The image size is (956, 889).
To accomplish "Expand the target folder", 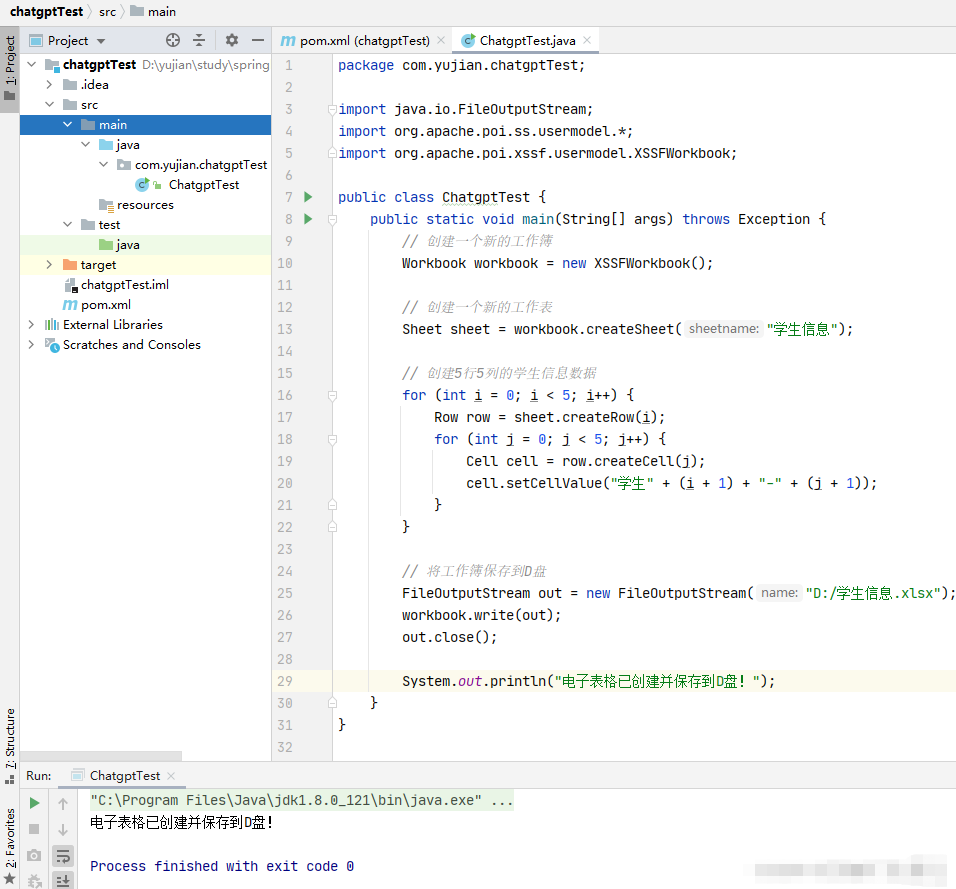I will pos(49,265).
